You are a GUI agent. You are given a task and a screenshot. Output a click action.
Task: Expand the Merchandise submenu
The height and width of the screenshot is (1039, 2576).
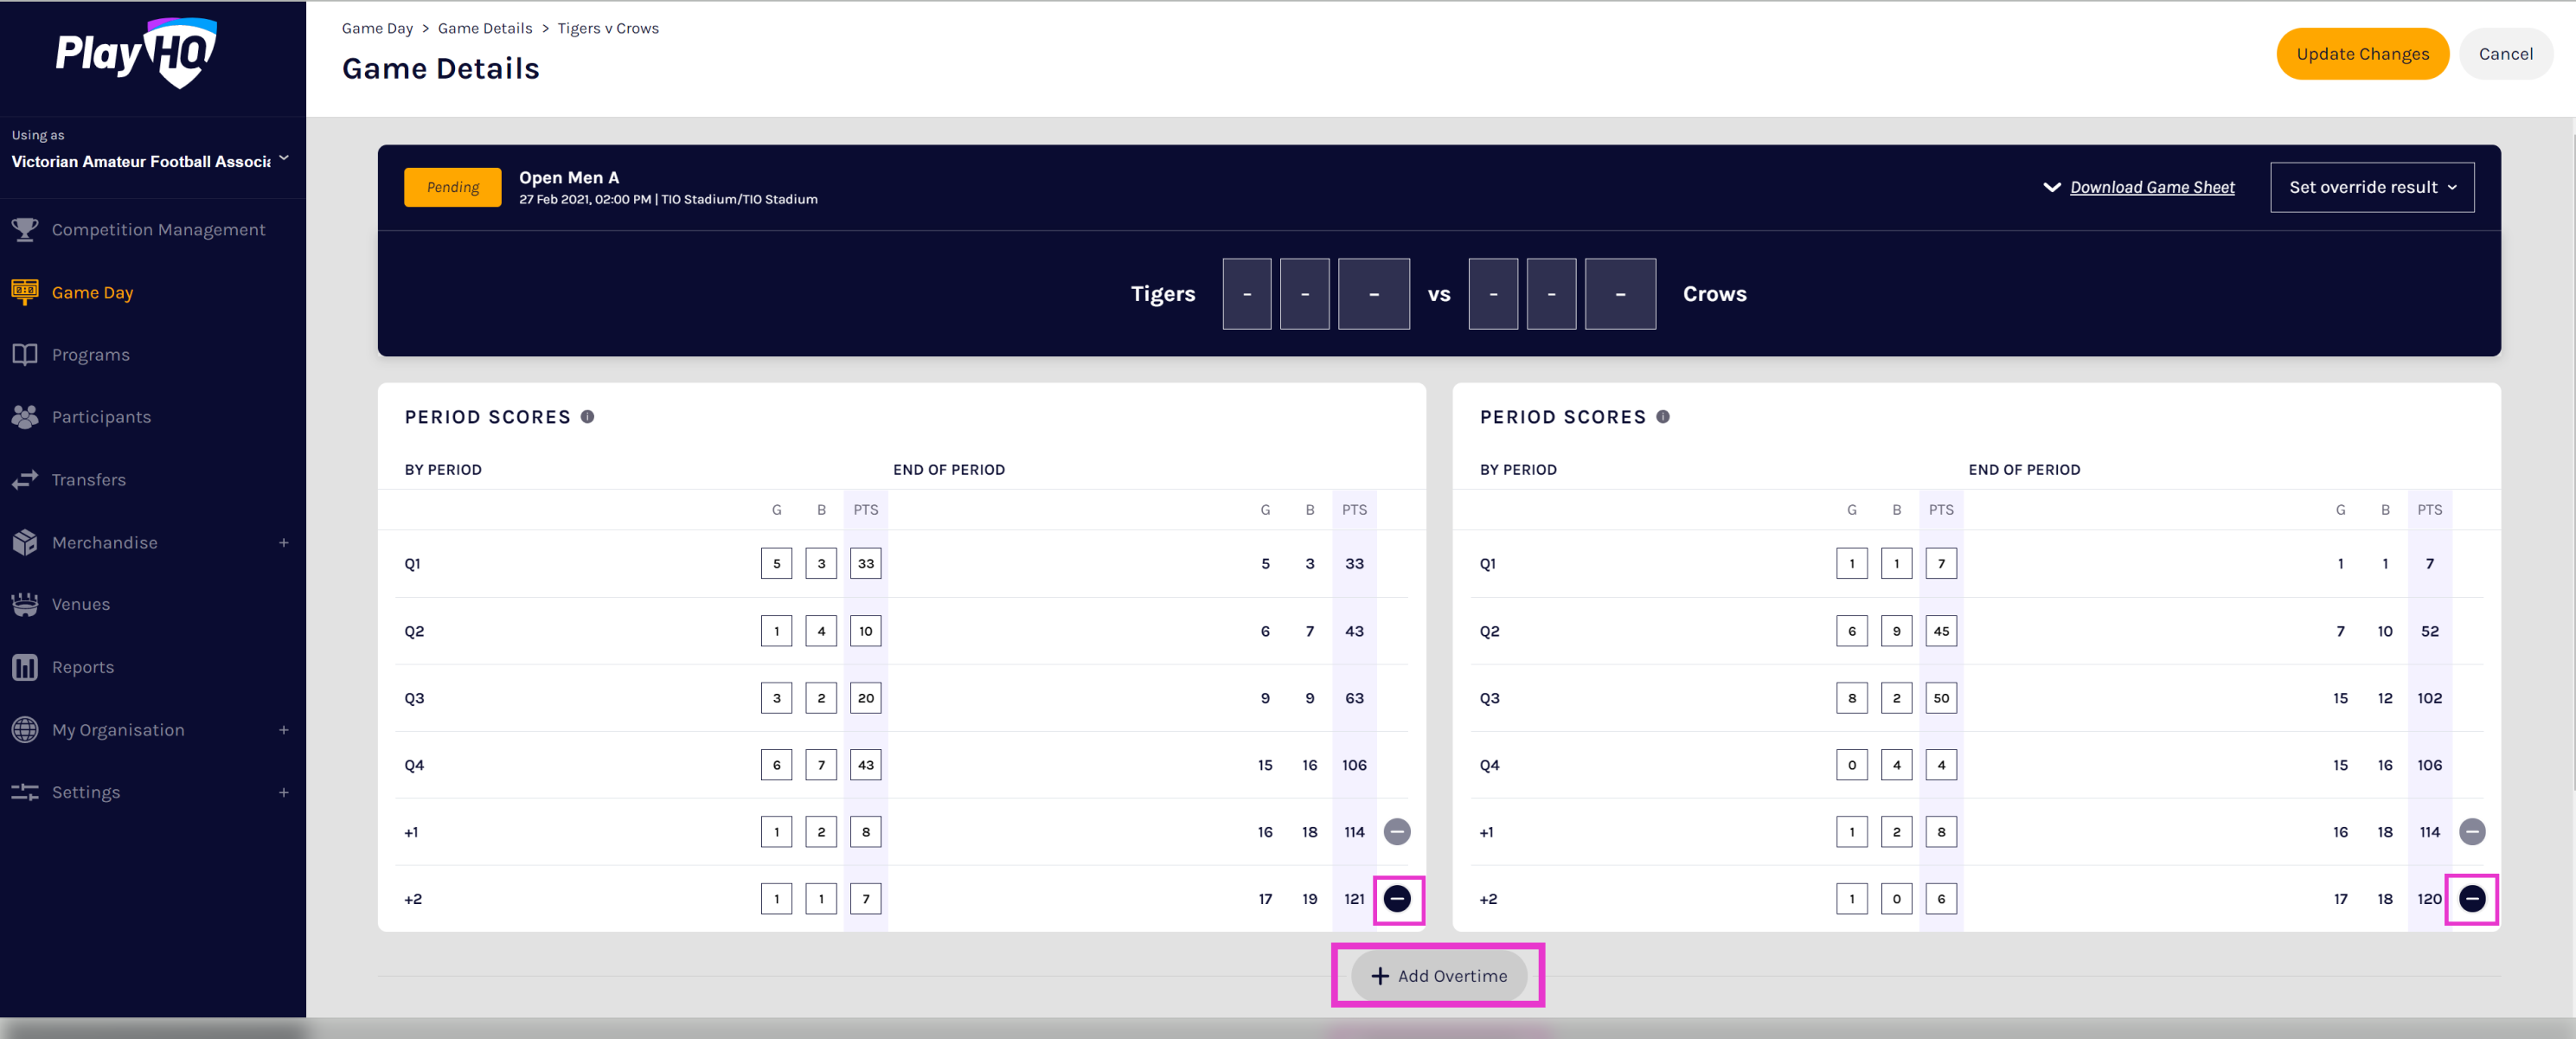point(283,542)
